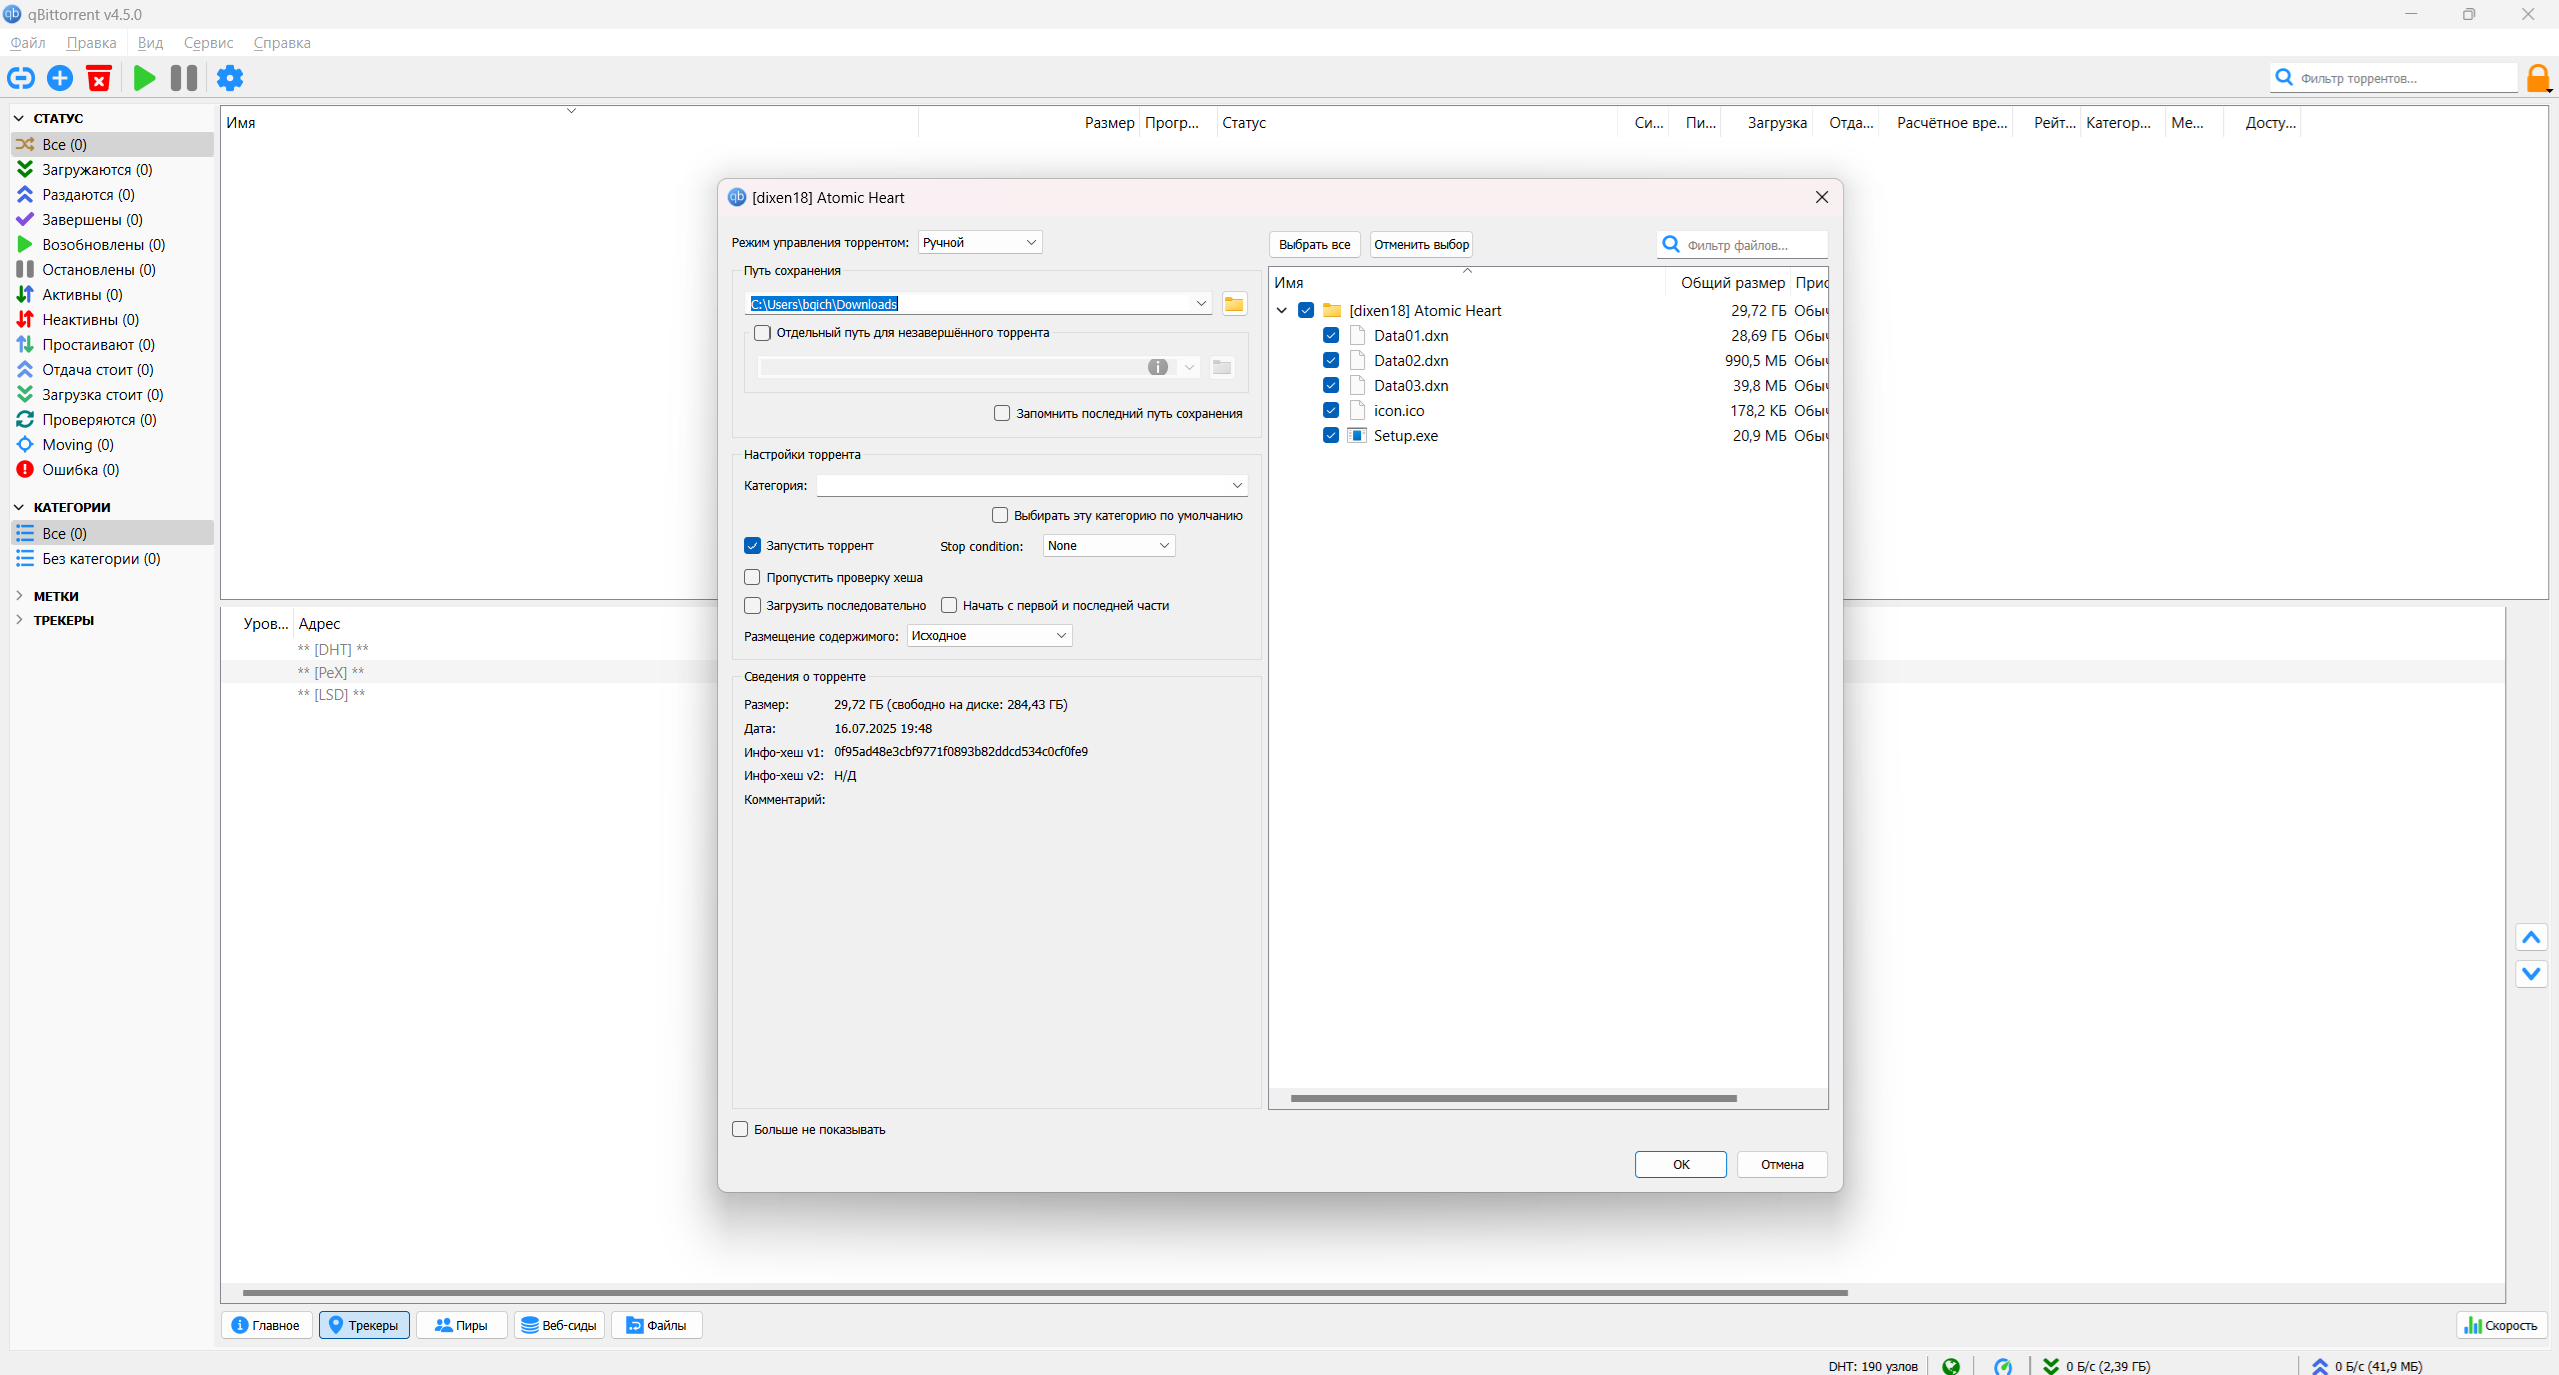Click the file list horizontal scrollbar
Viewport: 2559px width, 1375px height.
[x=1512, y=1099]
